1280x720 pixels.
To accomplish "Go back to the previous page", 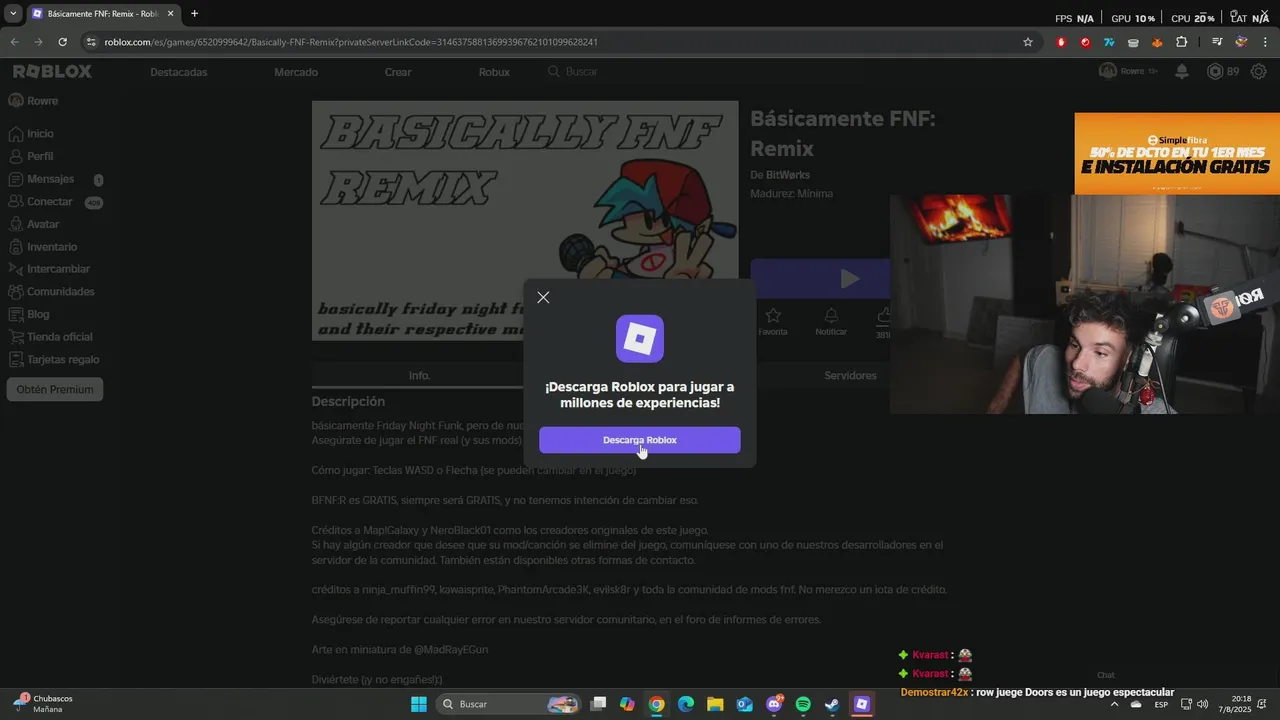I will pyautogui.click(x=14, y=42).
